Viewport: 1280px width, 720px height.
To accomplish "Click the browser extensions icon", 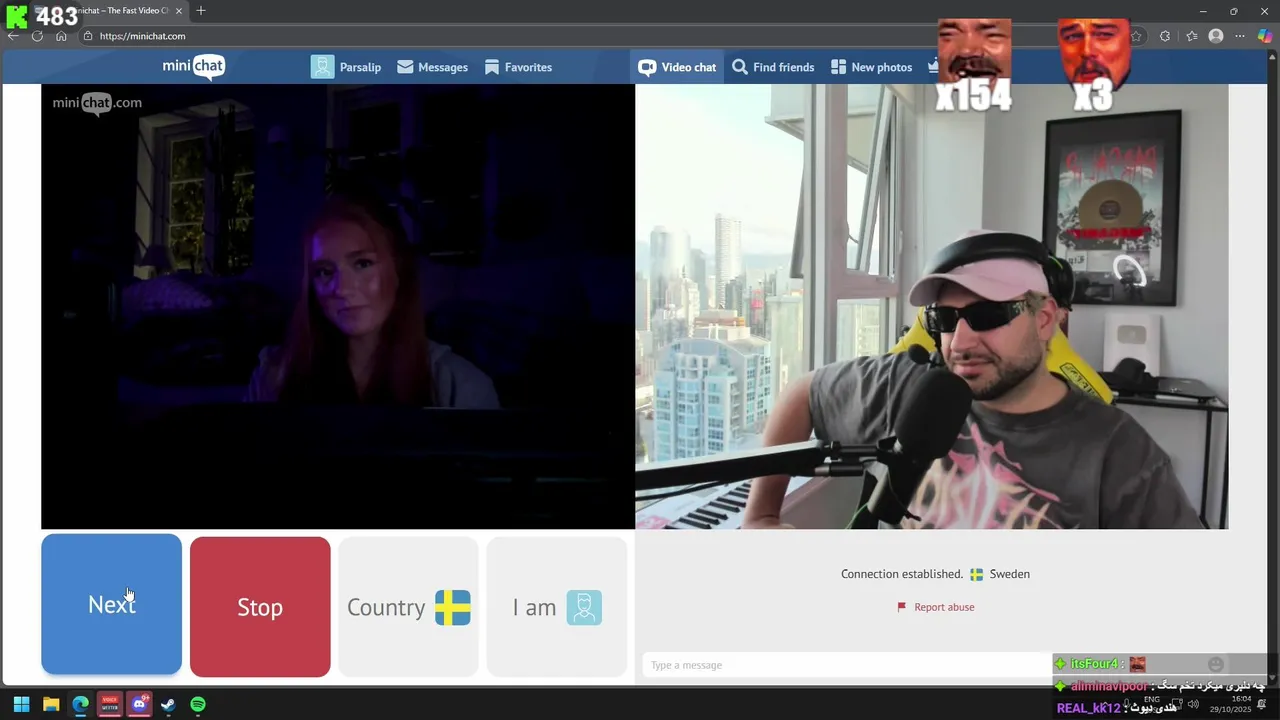I will [x=1165, y=36].
